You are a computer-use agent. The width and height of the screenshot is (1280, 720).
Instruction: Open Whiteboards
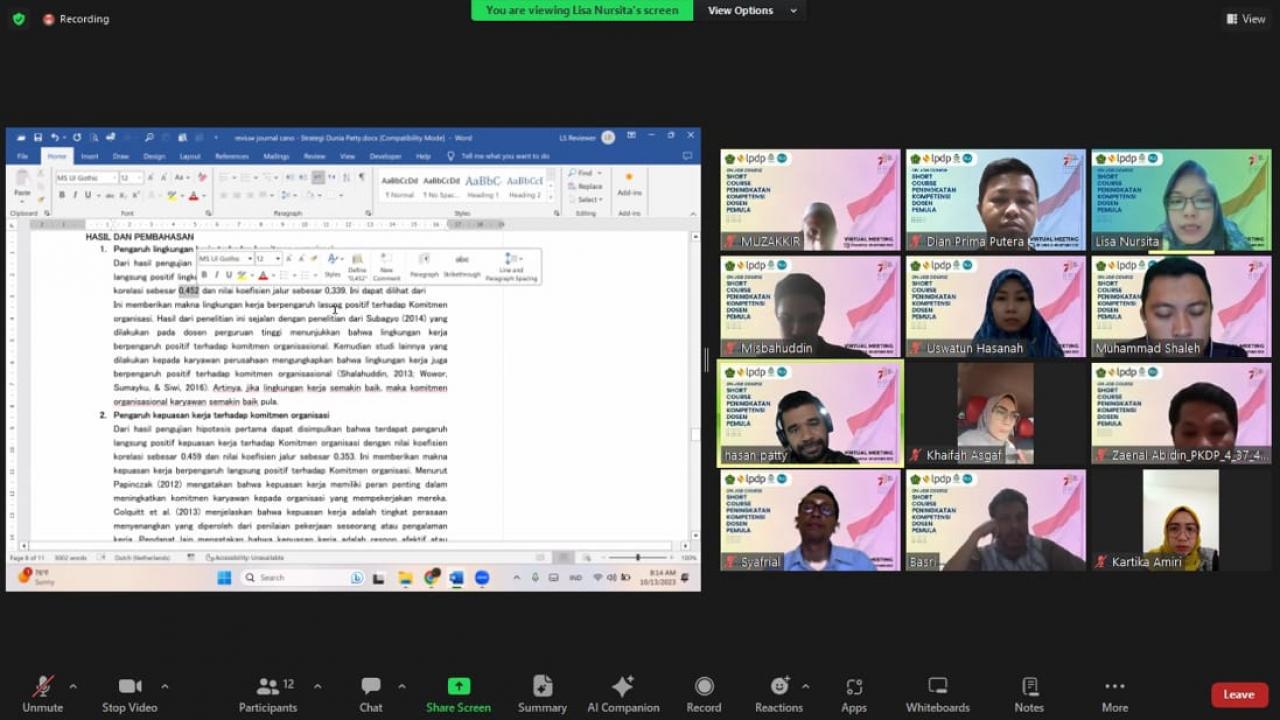point(937,694)
